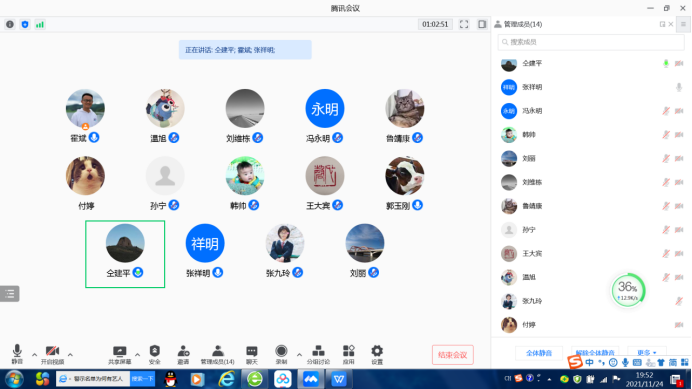Viewport: 692px width, 389px height.
Task: Toggle 张祥明's microphone in member list
Action: 679,87
